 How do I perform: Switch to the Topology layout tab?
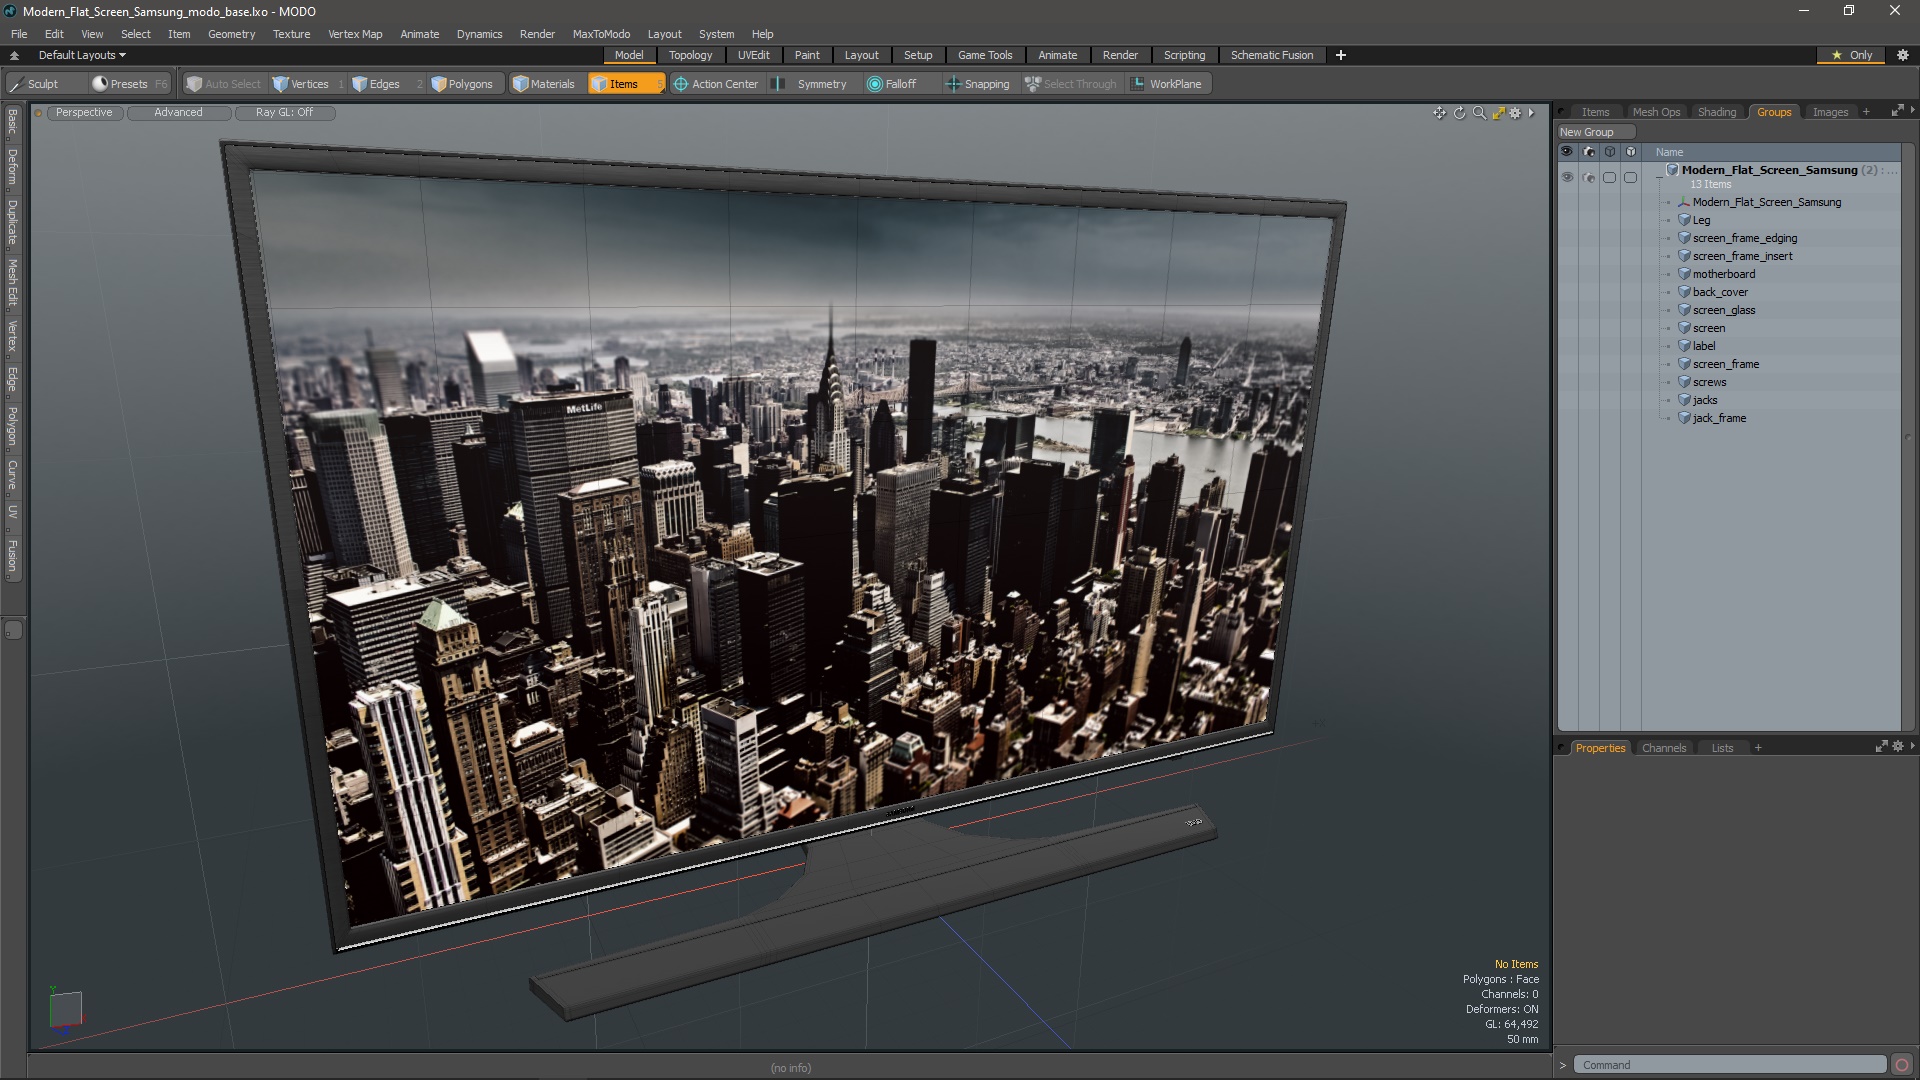pyautogui.click(x=690, y=55)
